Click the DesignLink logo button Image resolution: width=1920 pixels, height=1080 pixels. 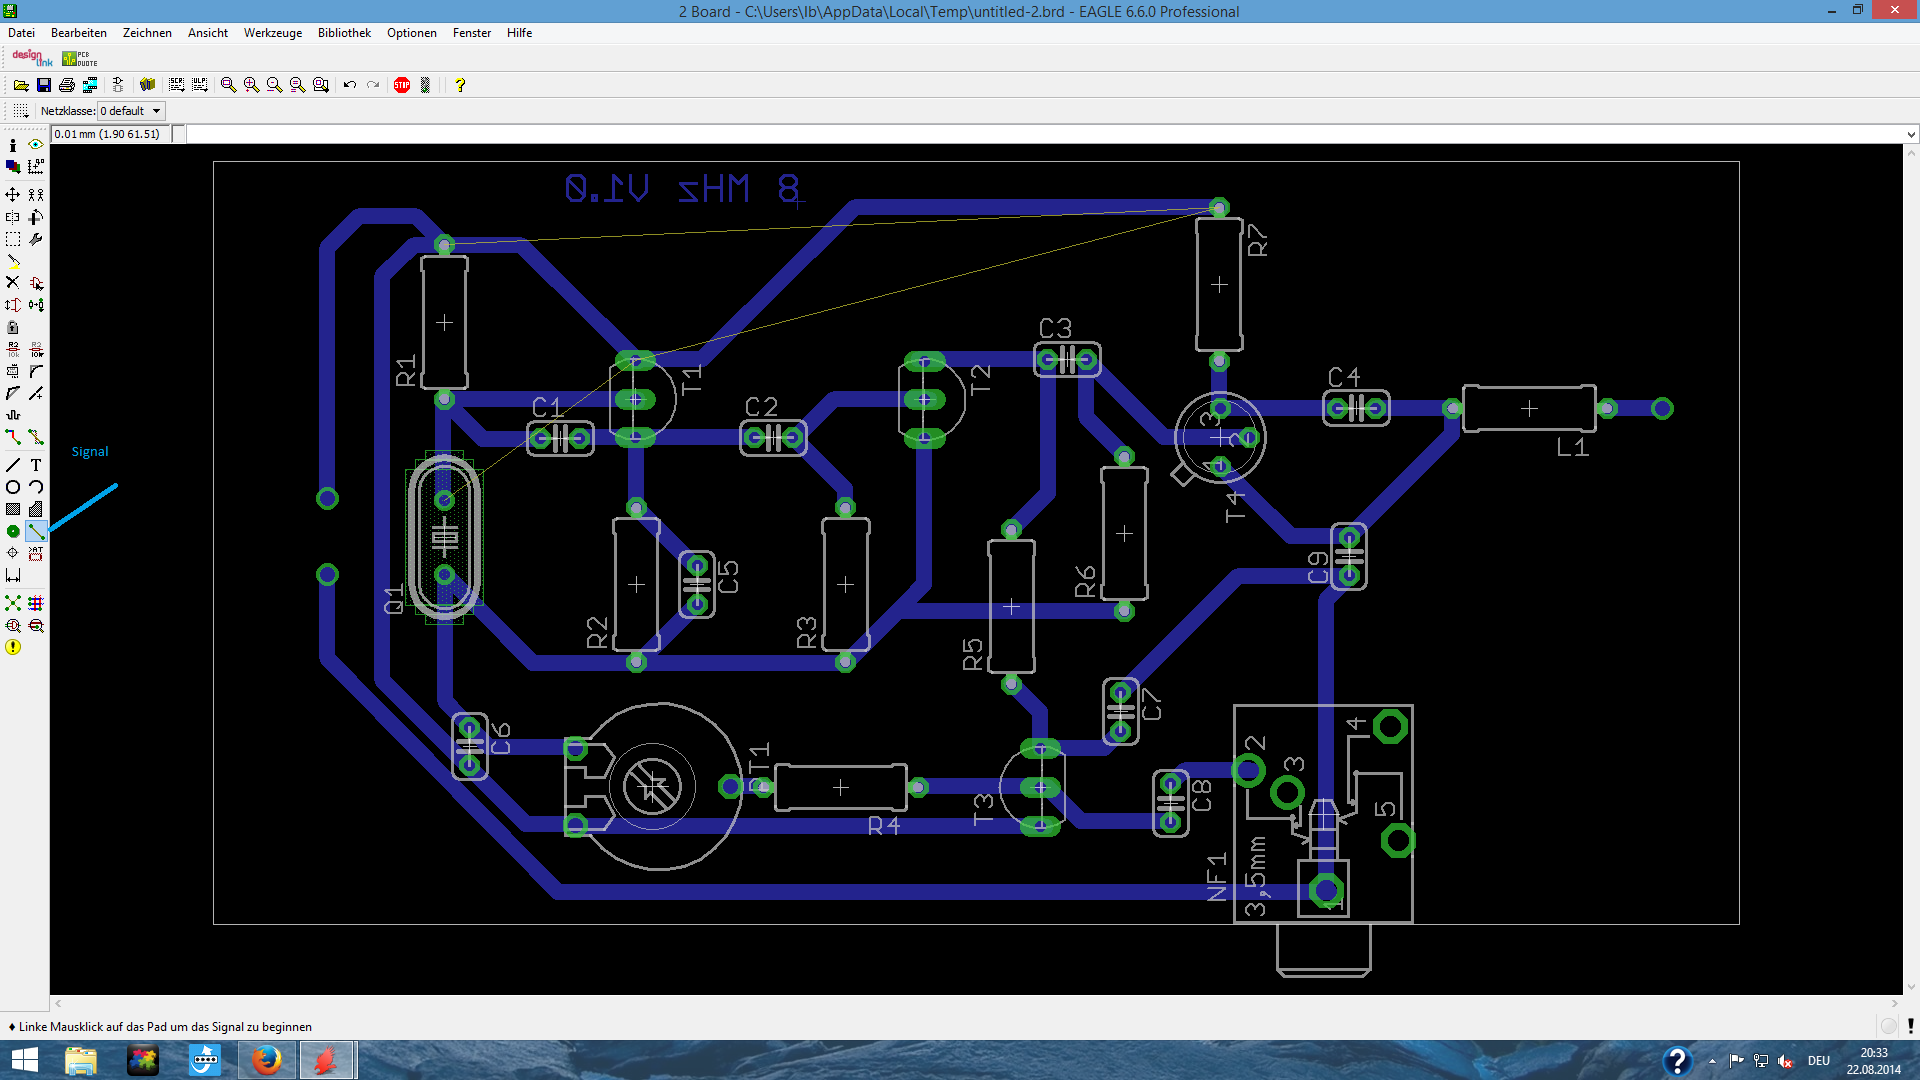[x=32, y=58]
